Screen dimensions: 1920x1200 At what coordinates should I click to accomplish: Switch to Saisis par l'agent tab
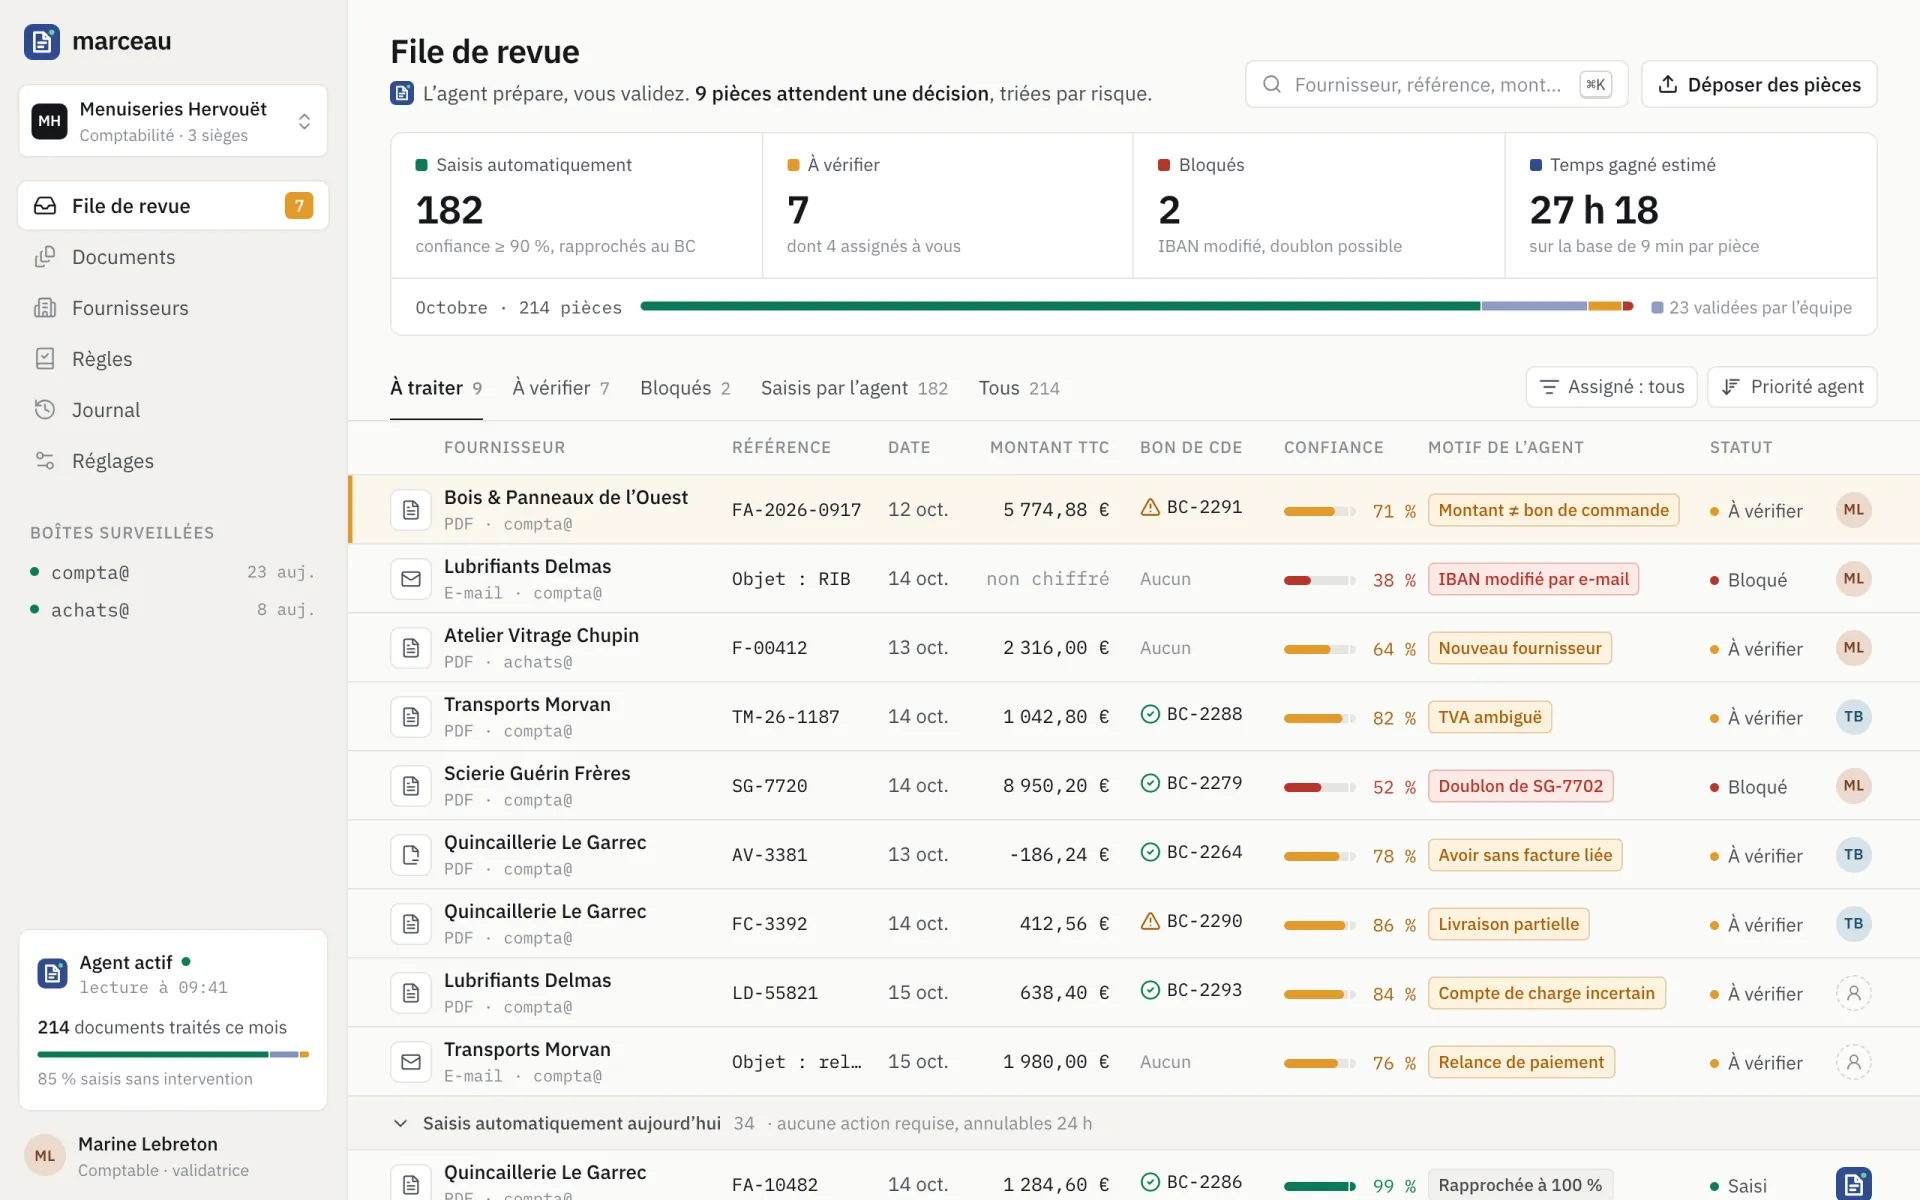(x=854, y=388)
